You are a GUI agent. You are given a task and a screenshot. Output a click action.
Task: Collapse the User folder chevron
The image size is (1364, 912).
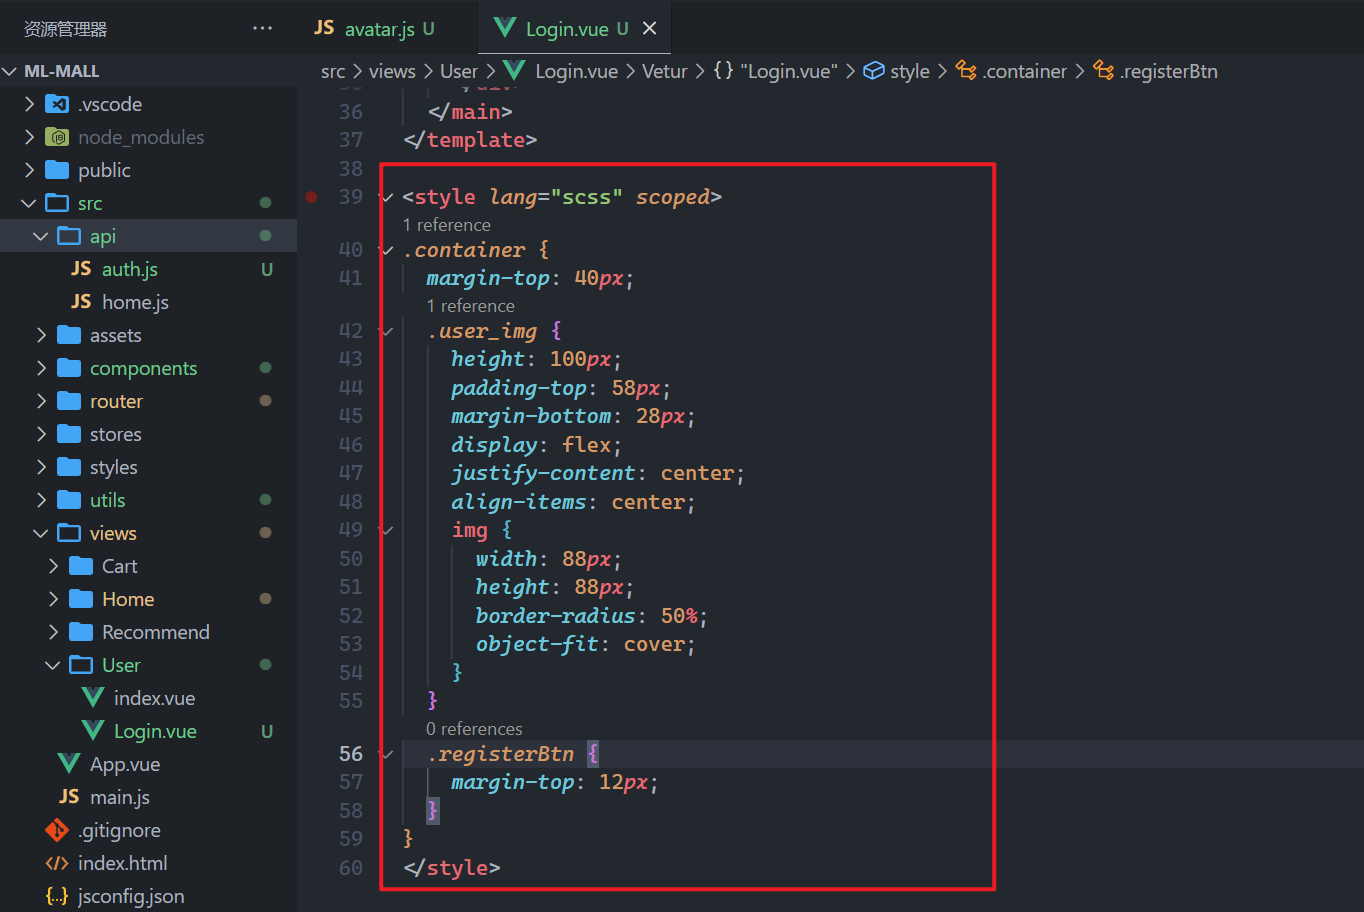(x=53, y=665)
